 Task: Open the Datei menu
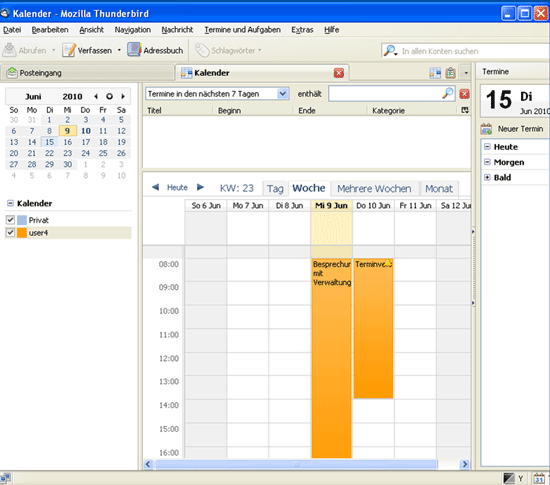tap(12, 30)
